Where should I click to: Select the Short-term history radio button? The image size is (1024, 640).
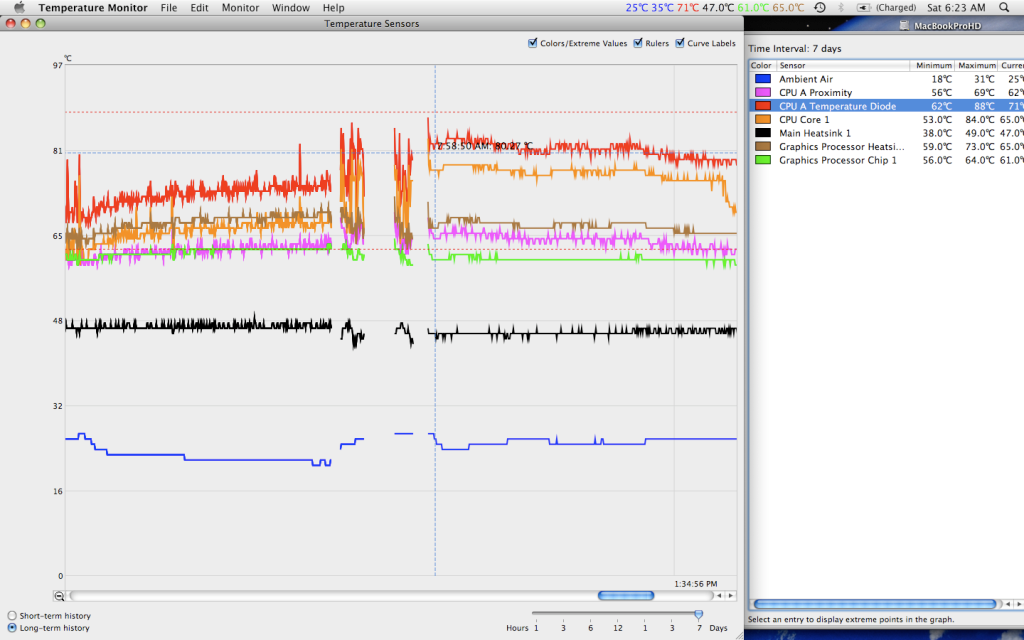coord(12,615)
